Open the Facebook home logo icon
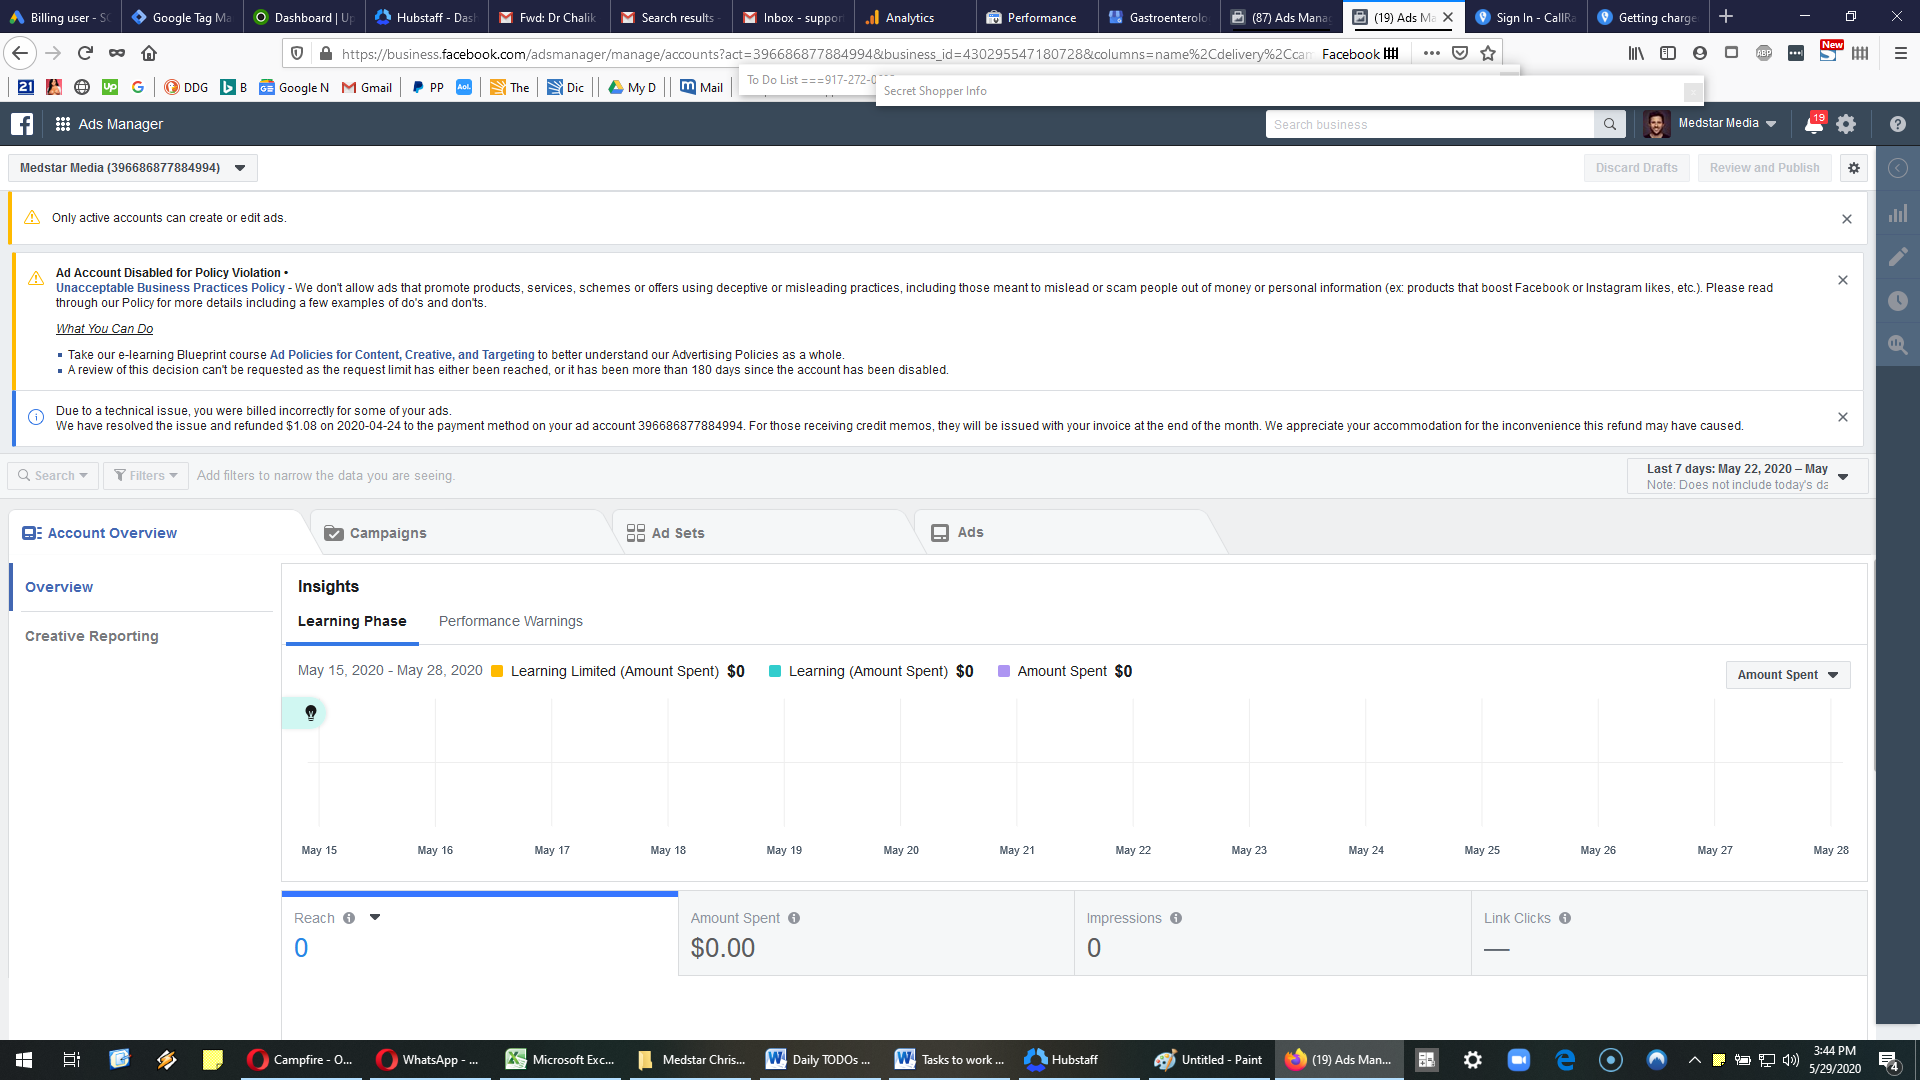Image resolution: width=1920 pixels, height=1080 pixels. pos(22,124)
